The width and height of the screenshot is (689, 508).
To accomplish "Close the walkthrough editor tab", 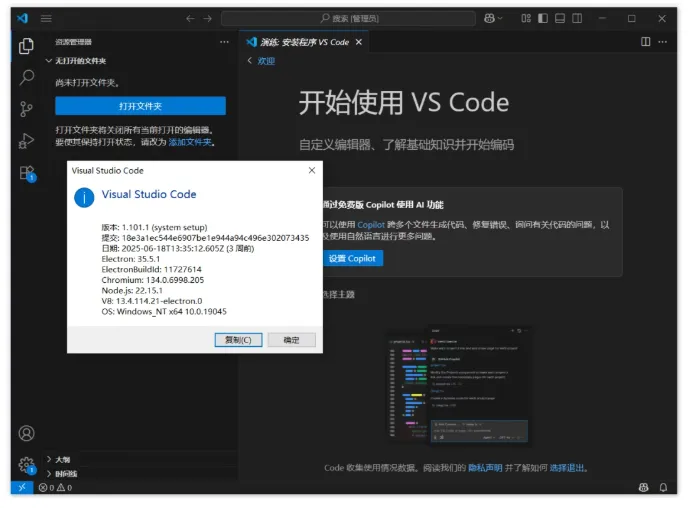I will coord(359,42).
